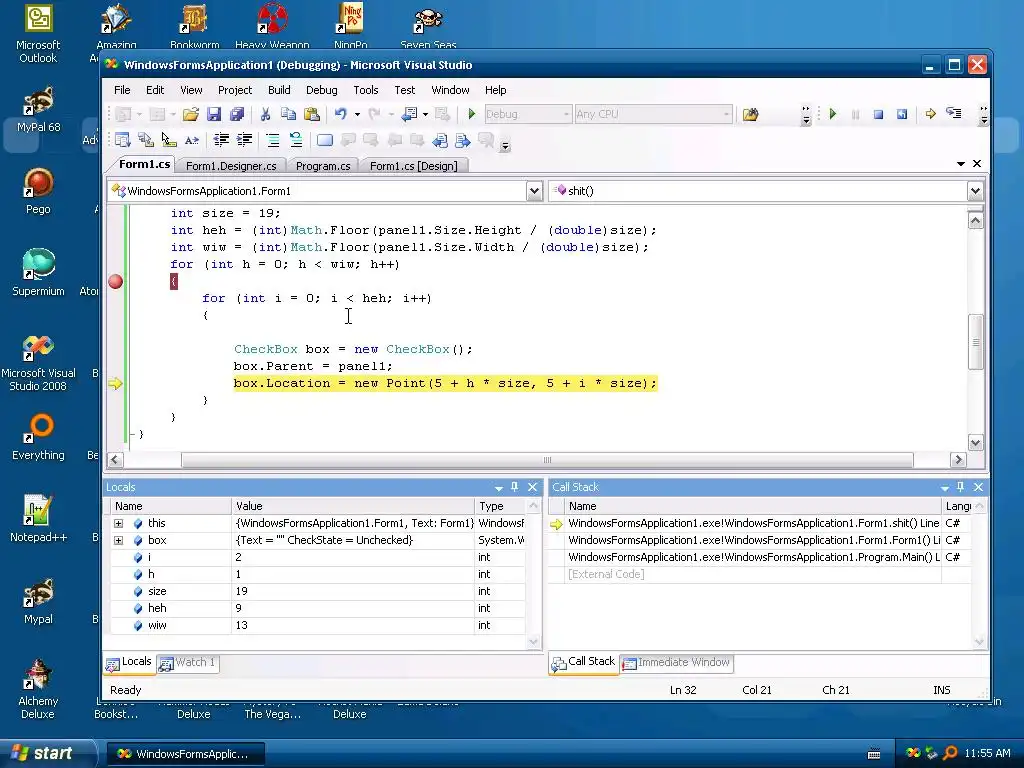Image resolution: width=1024 pixels, height=768 pixels.
Task: Undo the last edit with the Undo arrow
Action: pyautogui.click(x=340, y=114)
